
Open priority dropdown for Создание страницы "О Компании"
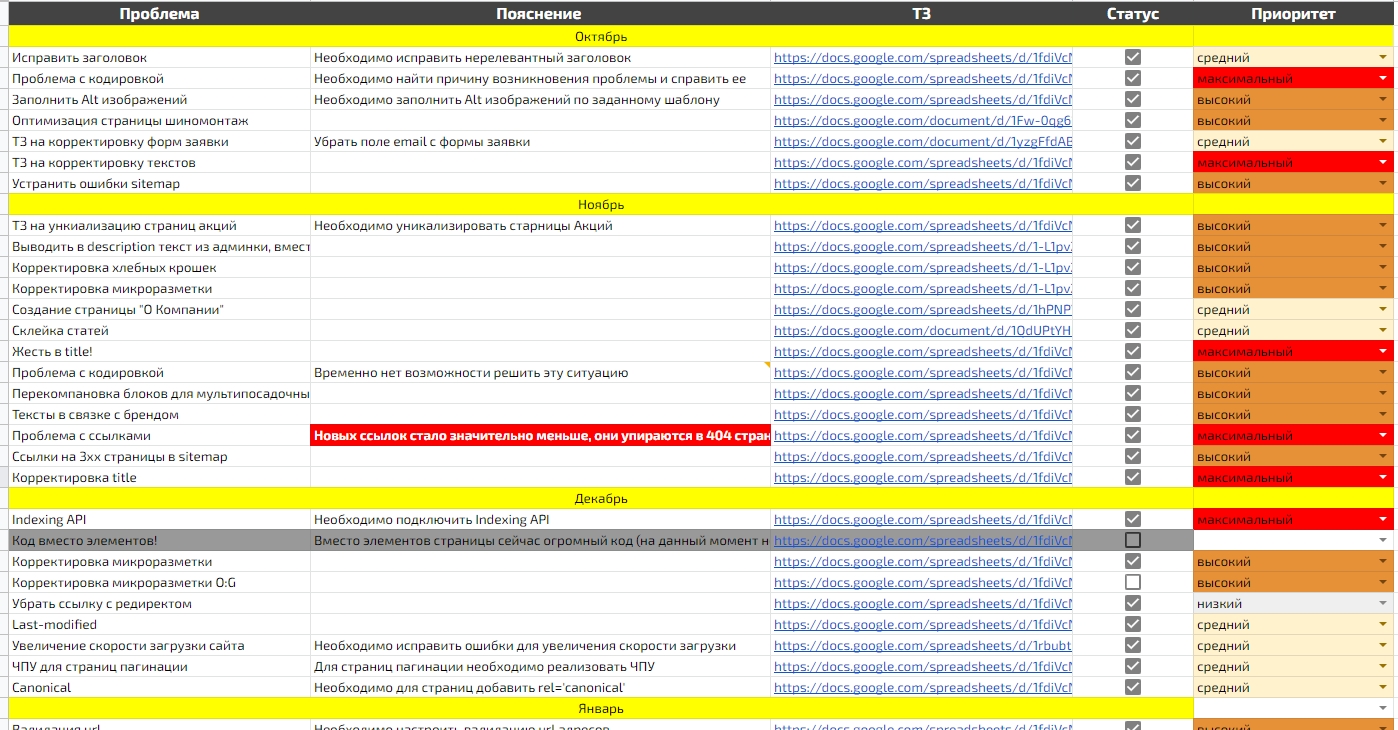pyautogui.click(x=1383, y=310)
